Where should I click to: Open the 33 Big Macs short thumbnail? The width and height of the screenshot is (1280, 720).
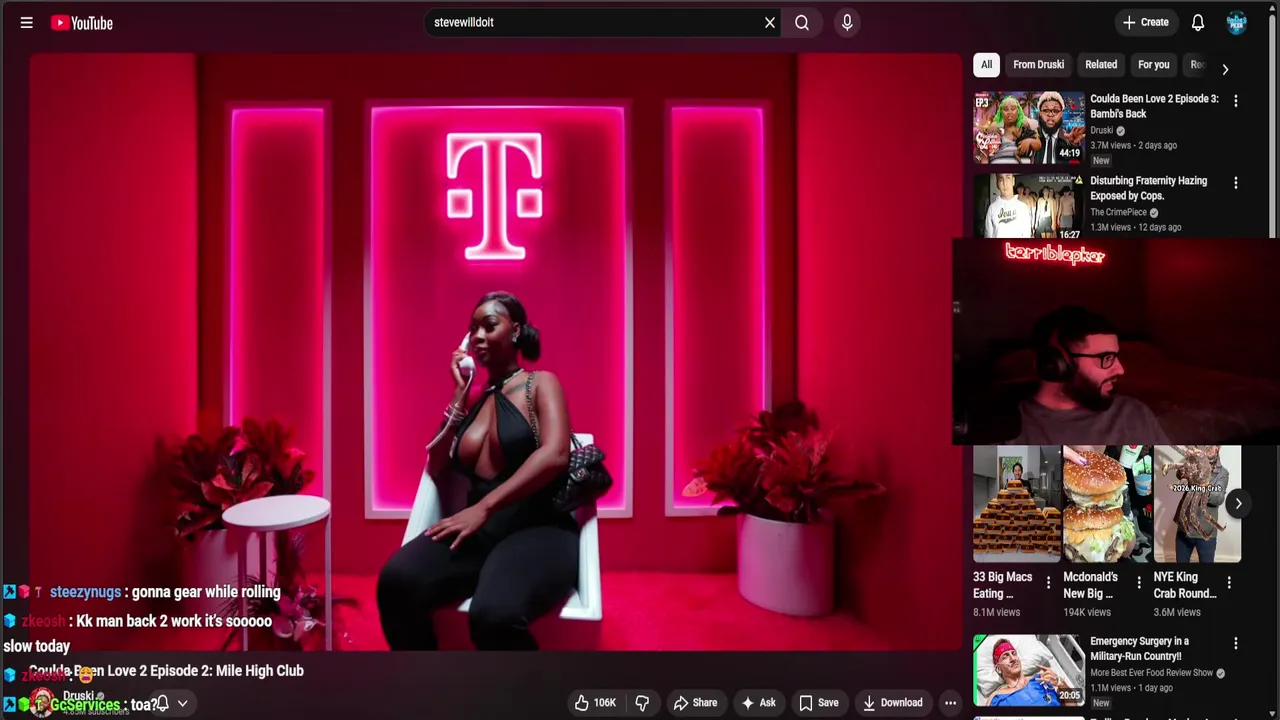coord(1017,504)
